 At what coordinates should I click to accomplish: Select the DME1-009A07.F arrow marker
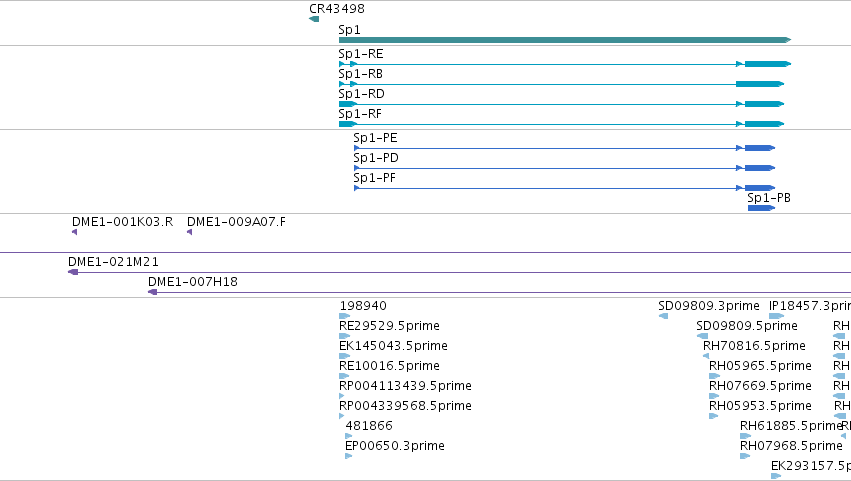point(189,232)
